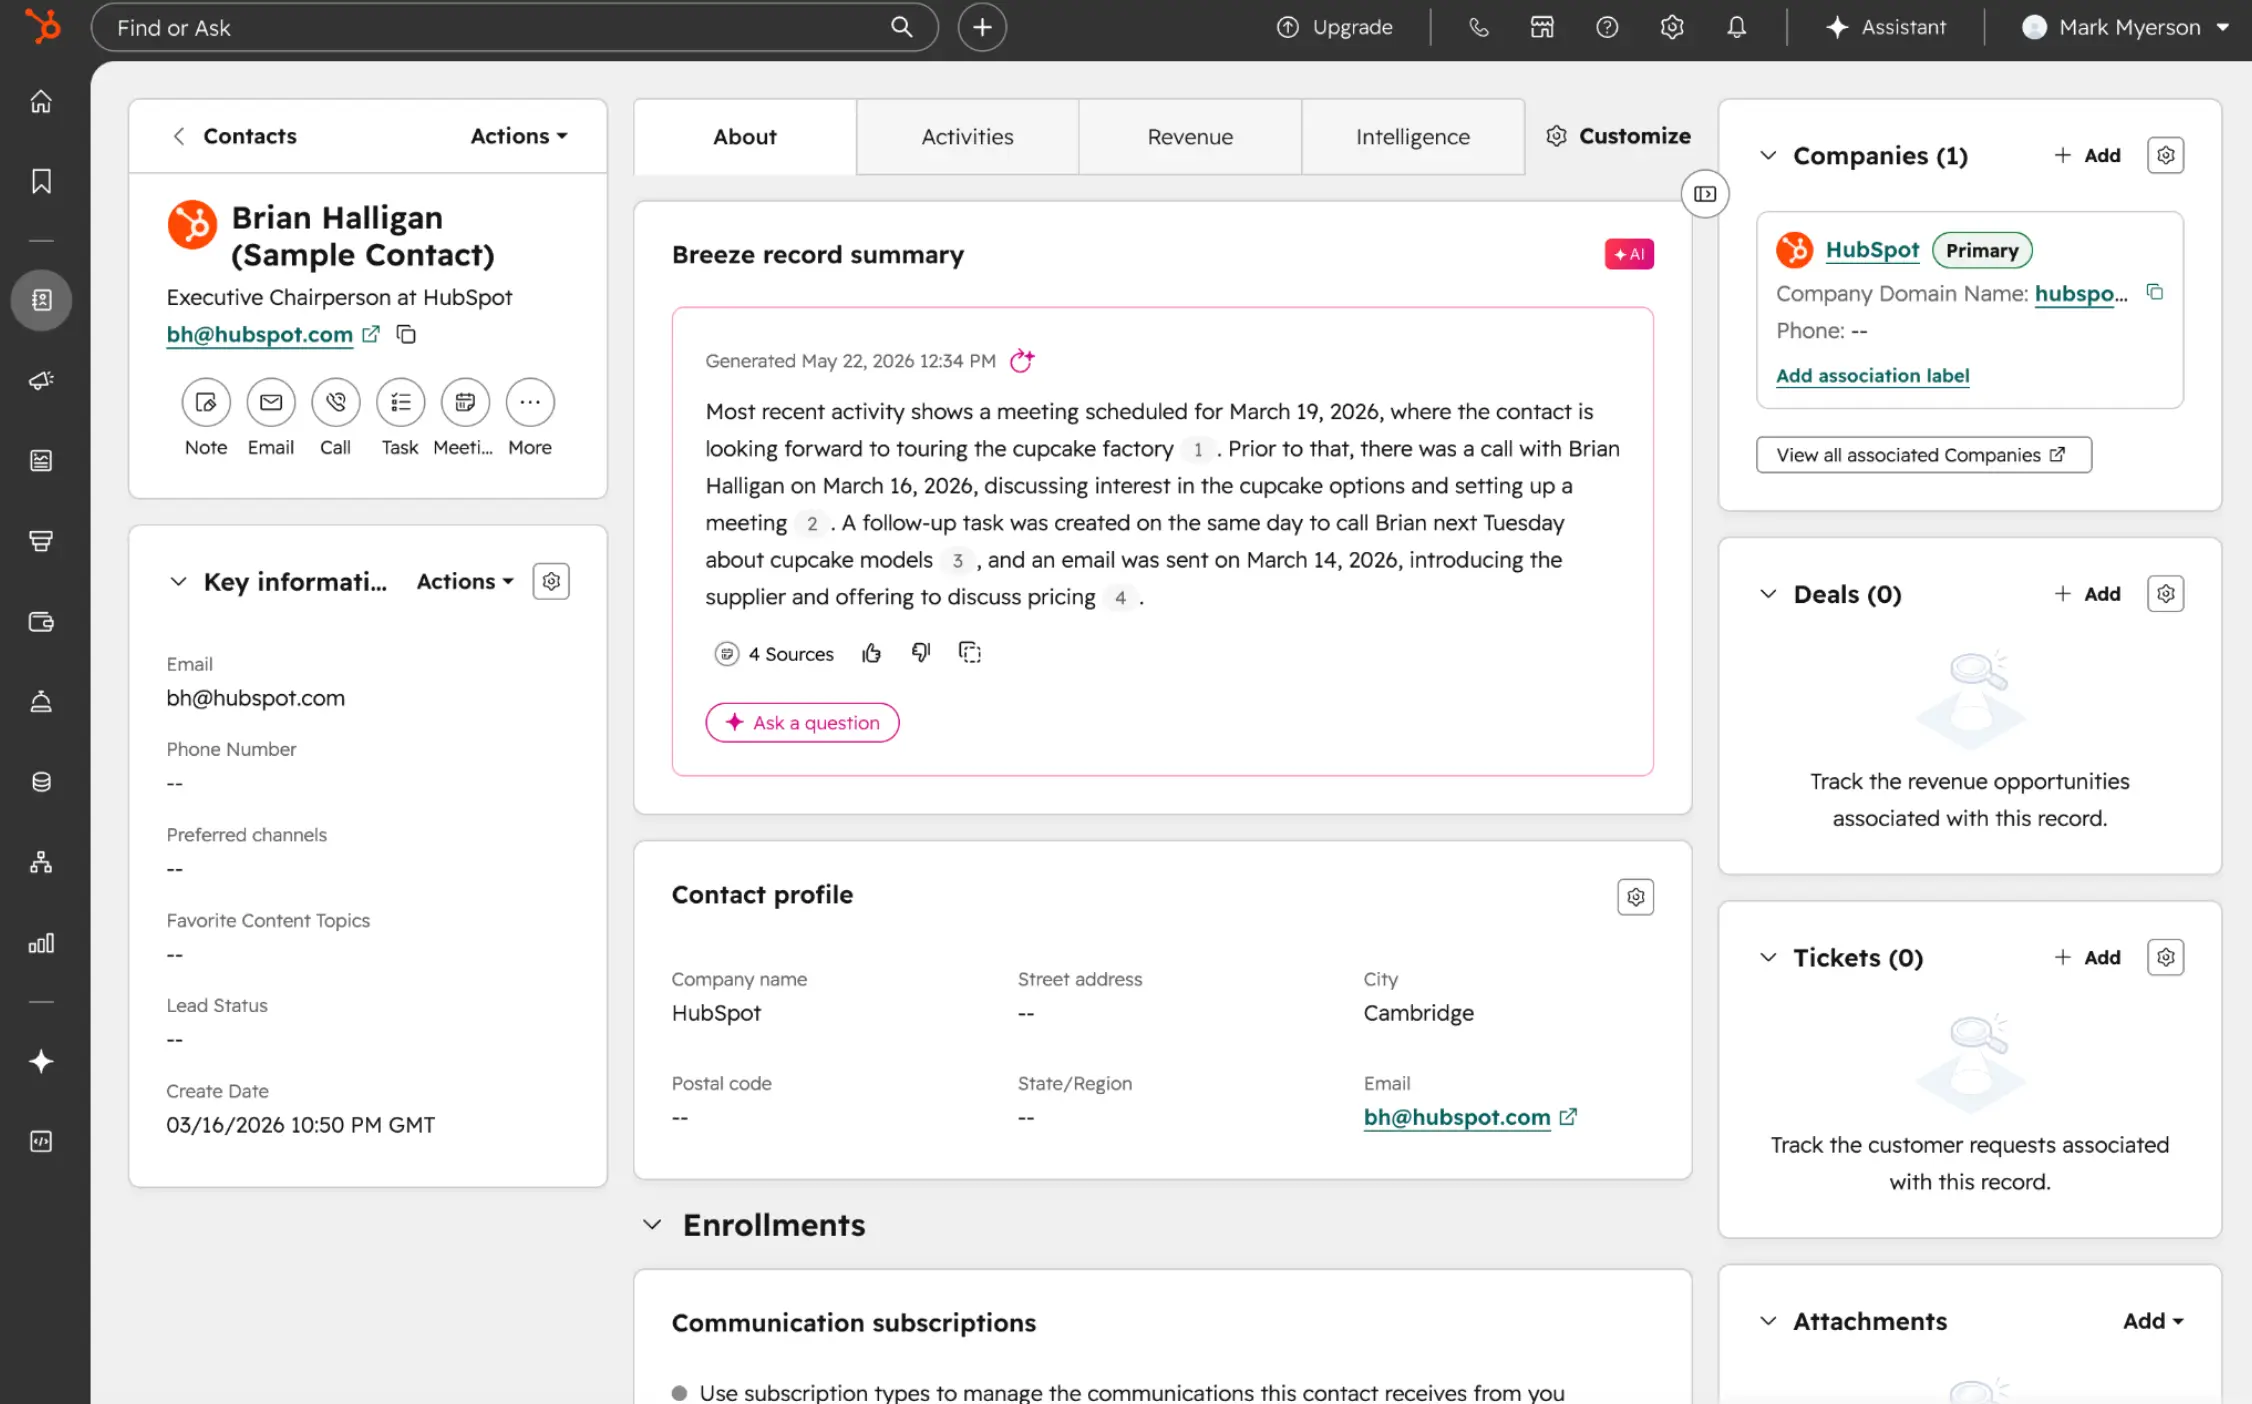Open the Sales sidebar icon
Screen dimensions: 2252x1404
(41, 541)
